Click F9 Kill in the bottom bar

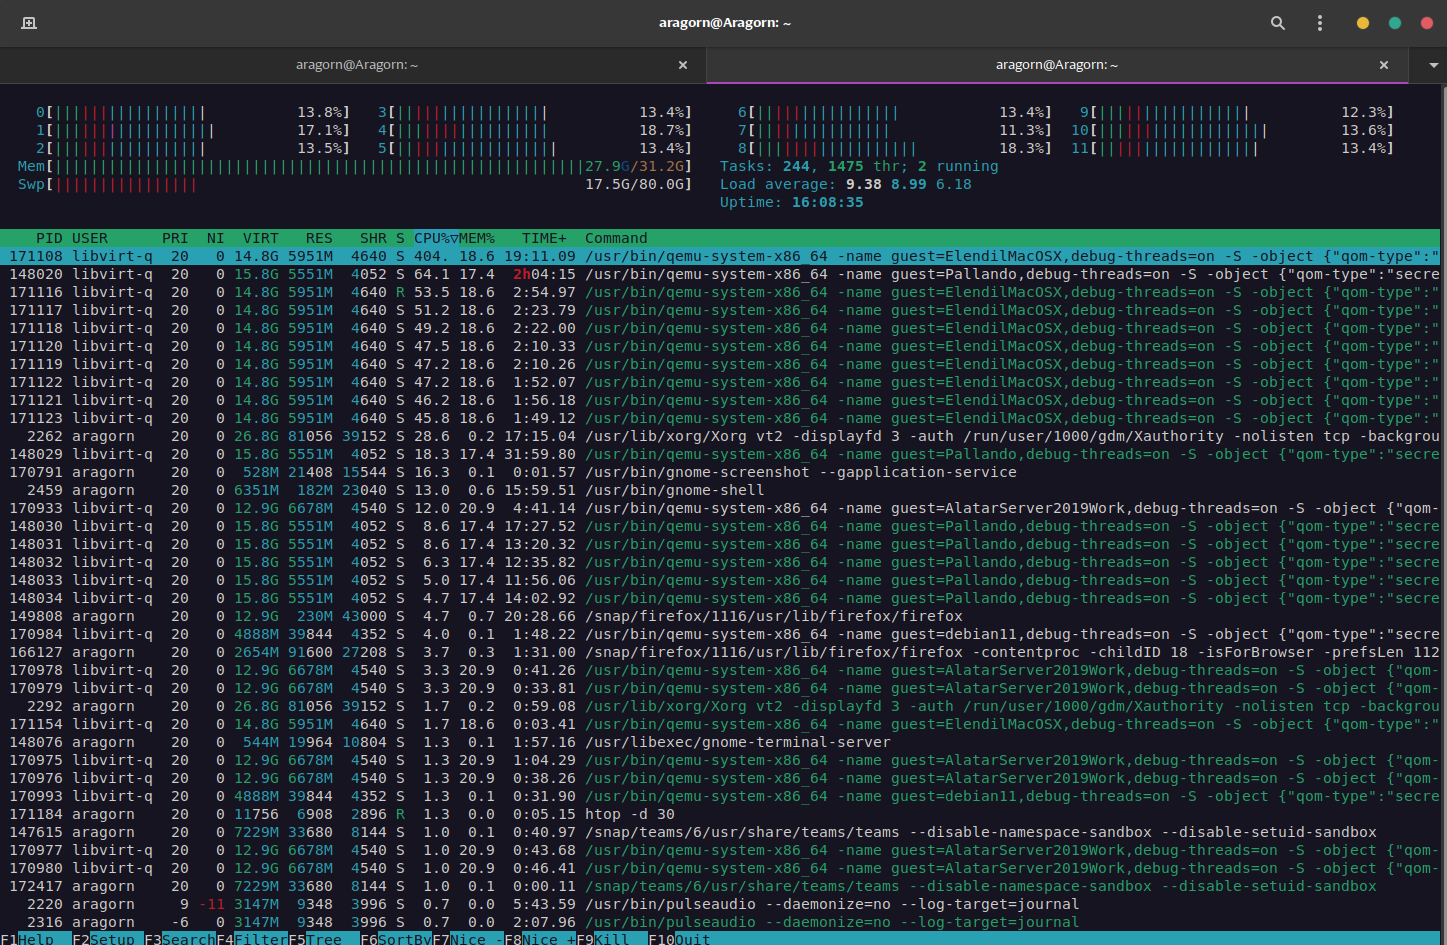pyautogui.click(x=611, y=939)
